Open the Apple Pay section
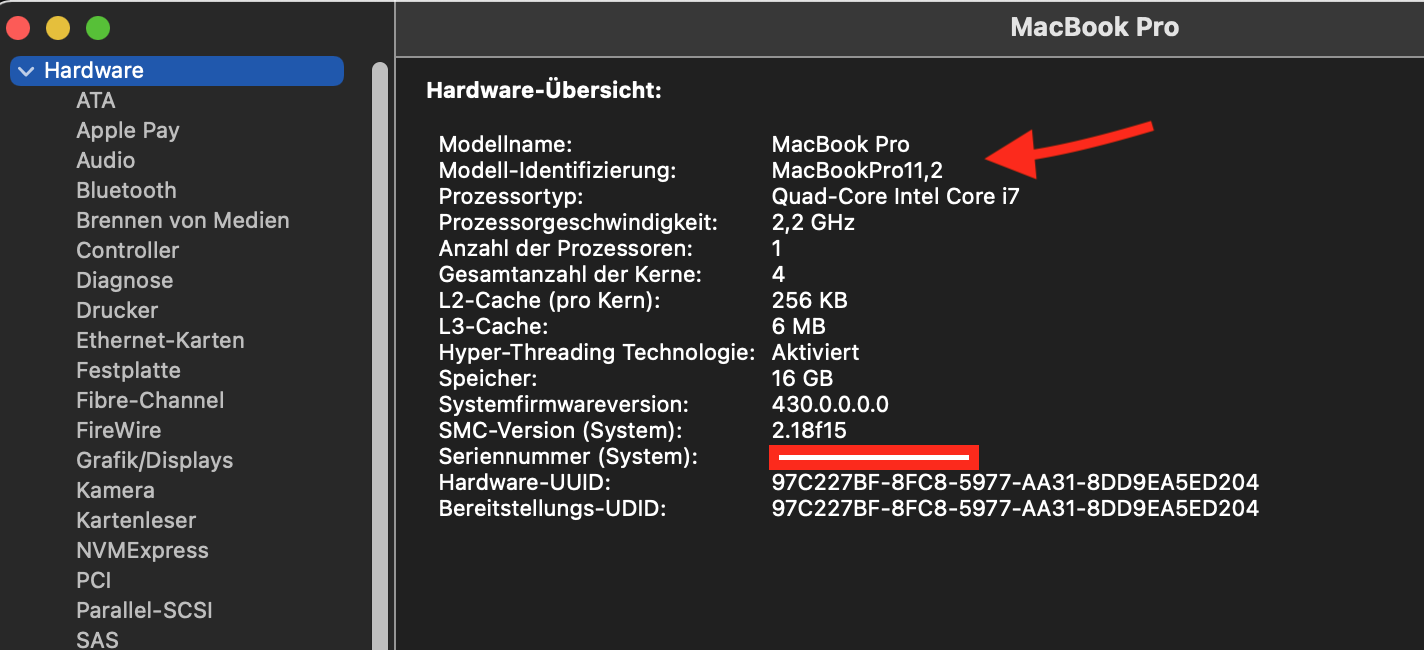The height and width of the screenshot is (650, 1424). [x=128, y=131]
